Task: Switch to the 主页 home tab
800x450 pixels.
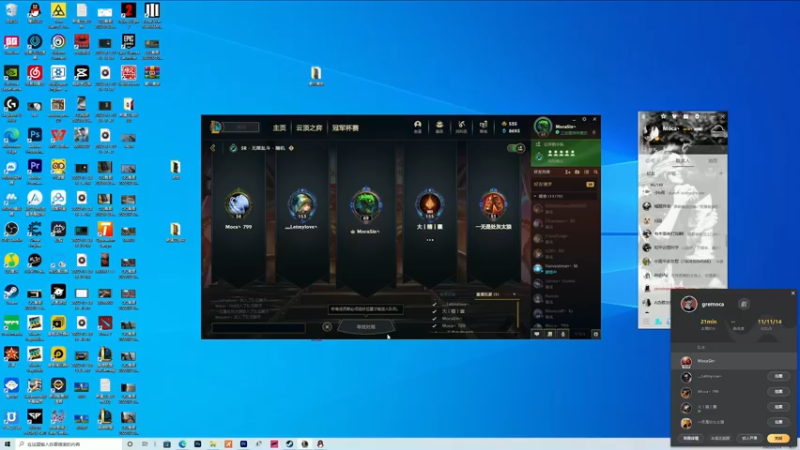Action: (x=279, y=128)
